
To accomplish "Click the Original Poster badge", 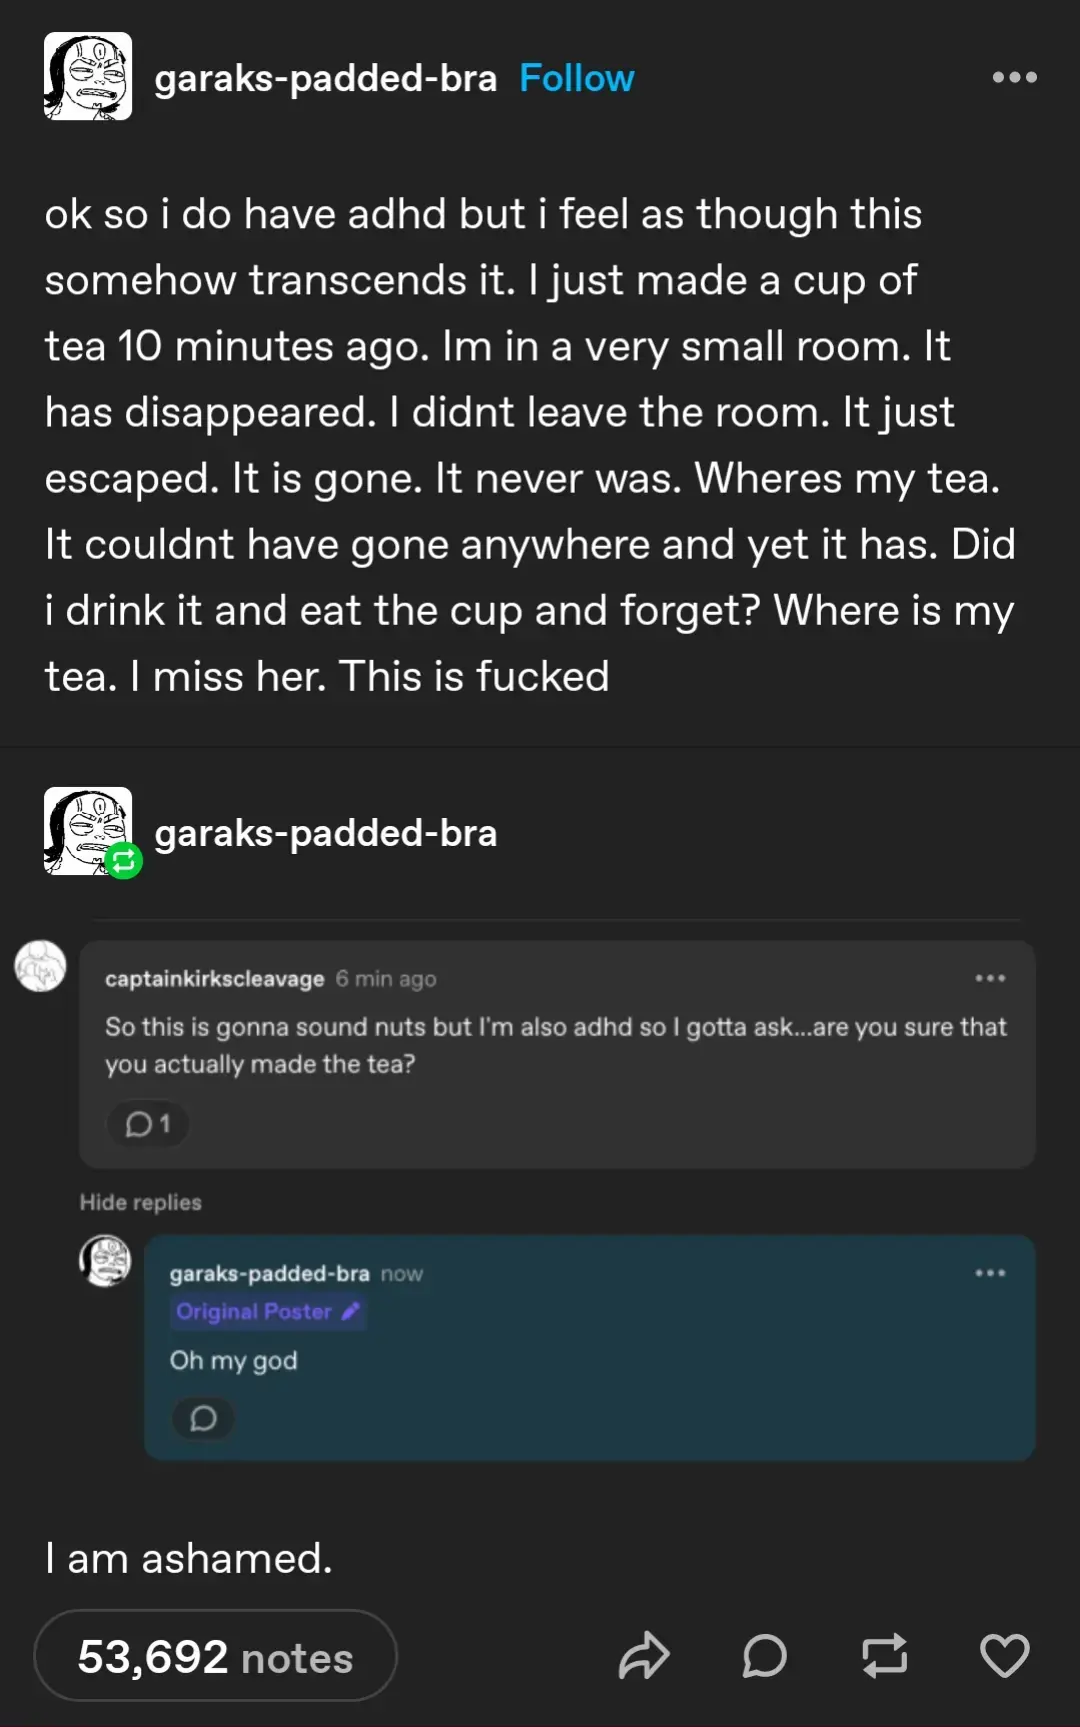I will (x=267, y=1312).
